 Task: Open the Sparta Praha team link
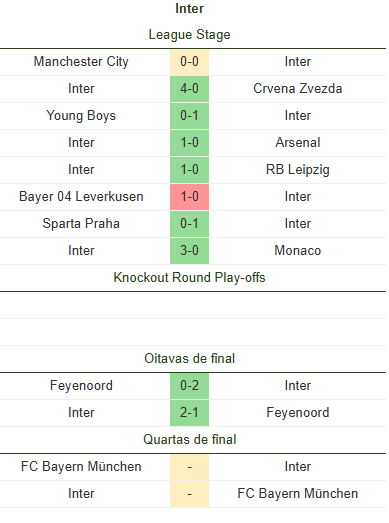coord(81,224)
